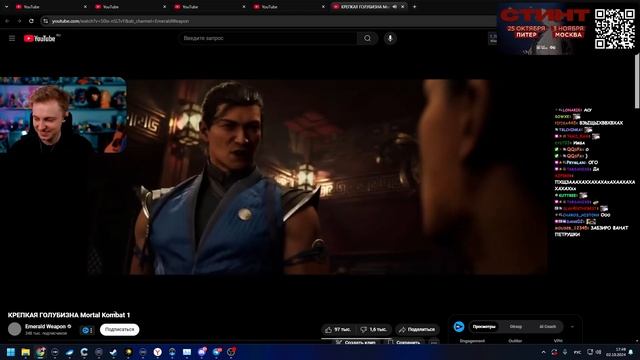Viewport: 640px width, 360px height.
Task: Open File Explorer from taskbar
Action: [26, 352]
